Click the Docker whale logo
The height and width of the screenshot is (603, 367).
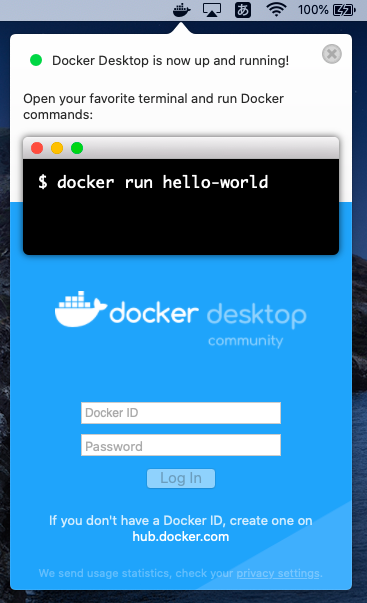click(x=80, y=309)
